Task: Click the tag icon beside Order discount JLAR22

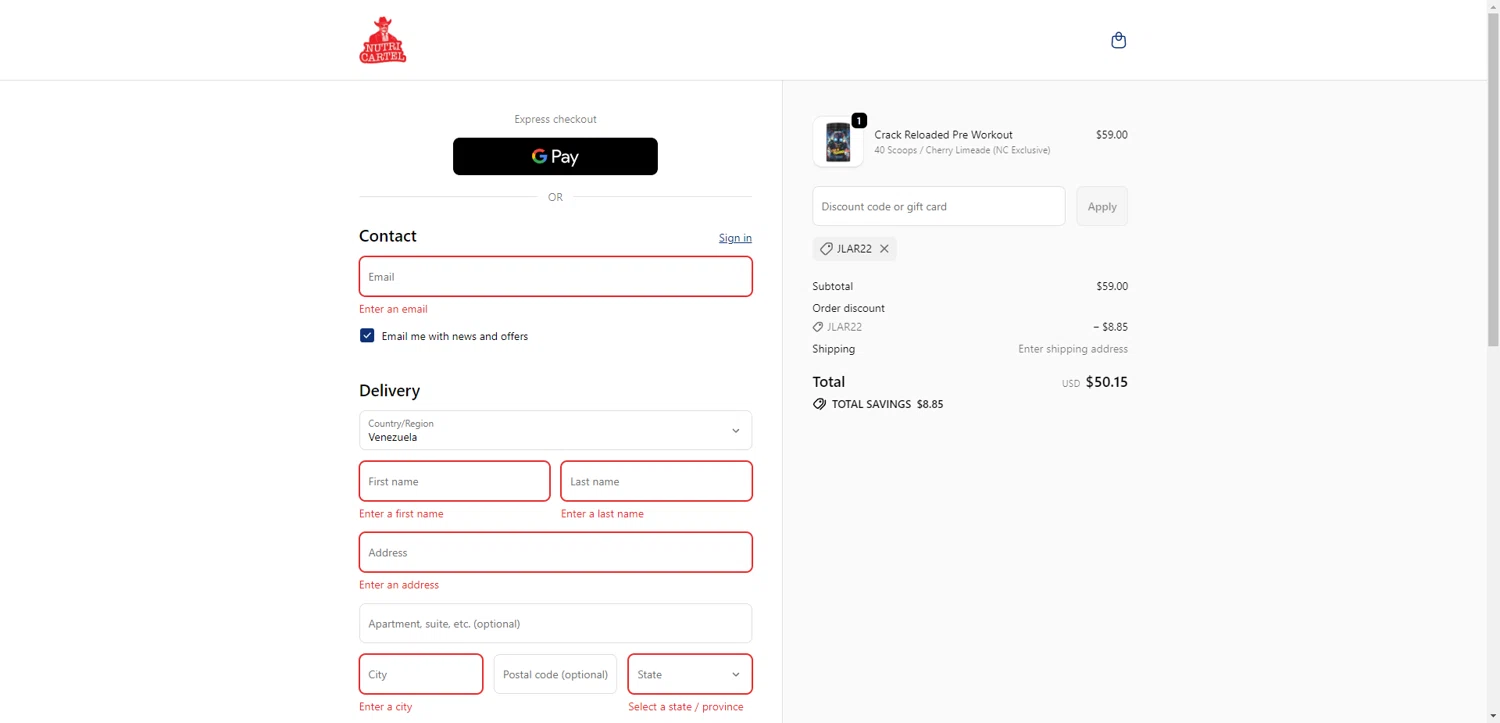Action: coord(818,327)
